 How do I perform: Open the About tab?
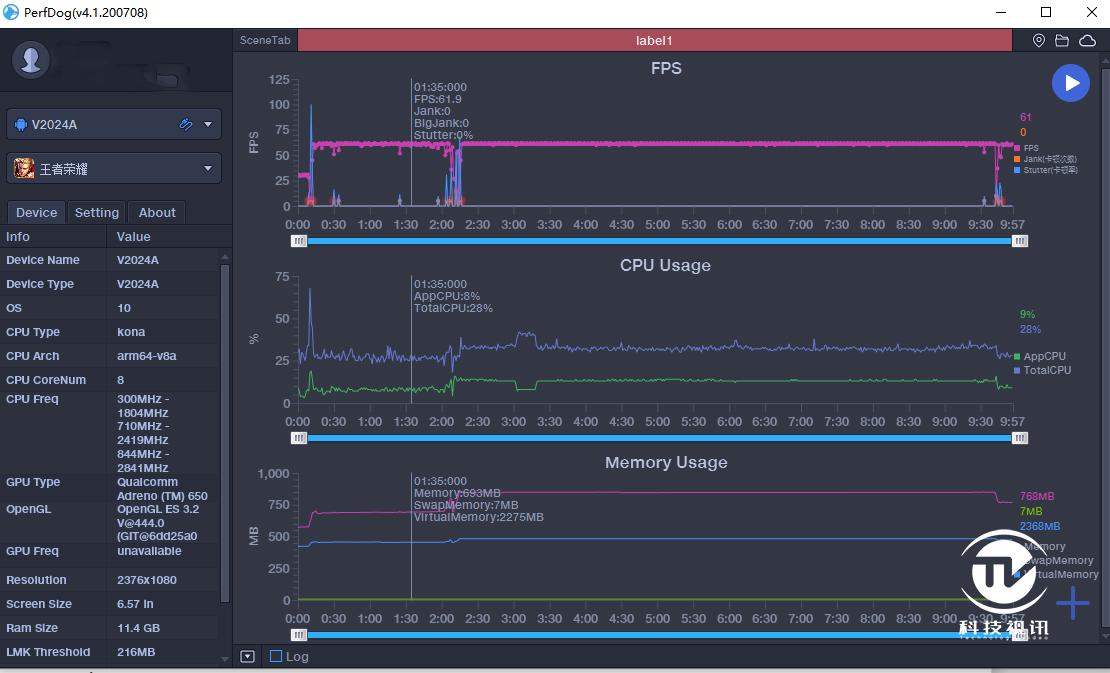coord(157,212)
